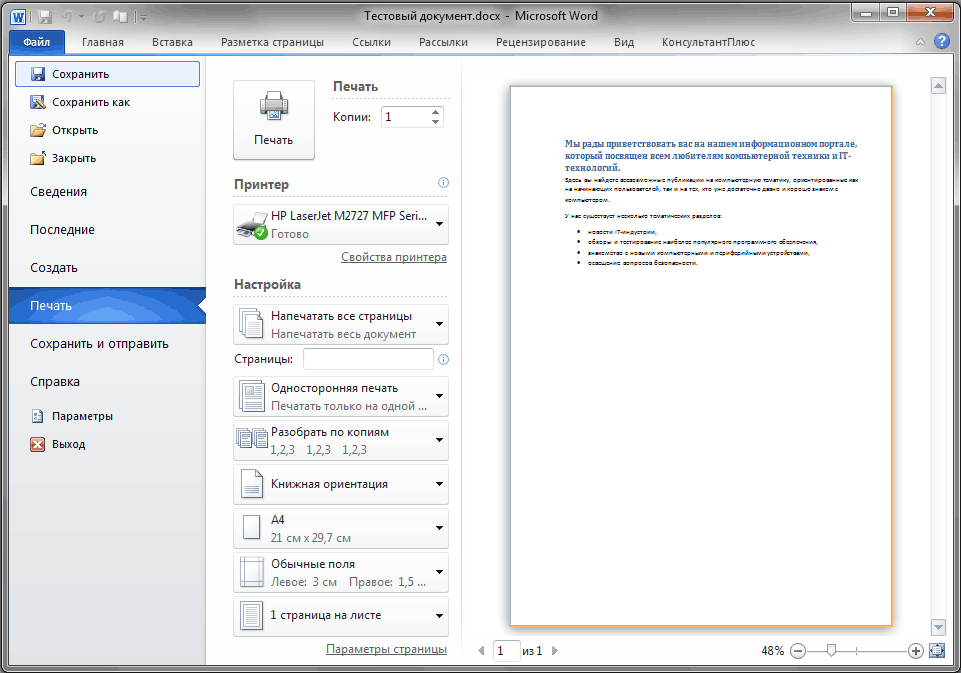Click the Redo icon in quick access toolbar
961x673 pixels.
coord(99,17)
